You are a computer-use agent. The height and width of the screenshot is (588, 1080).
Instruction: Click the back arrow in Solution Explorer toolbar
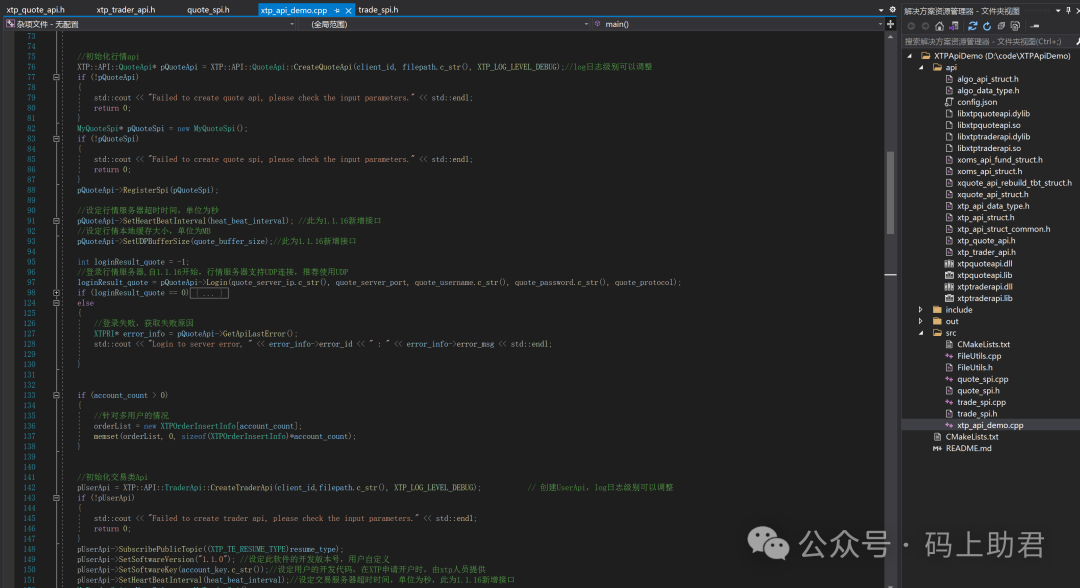point(911,26)
